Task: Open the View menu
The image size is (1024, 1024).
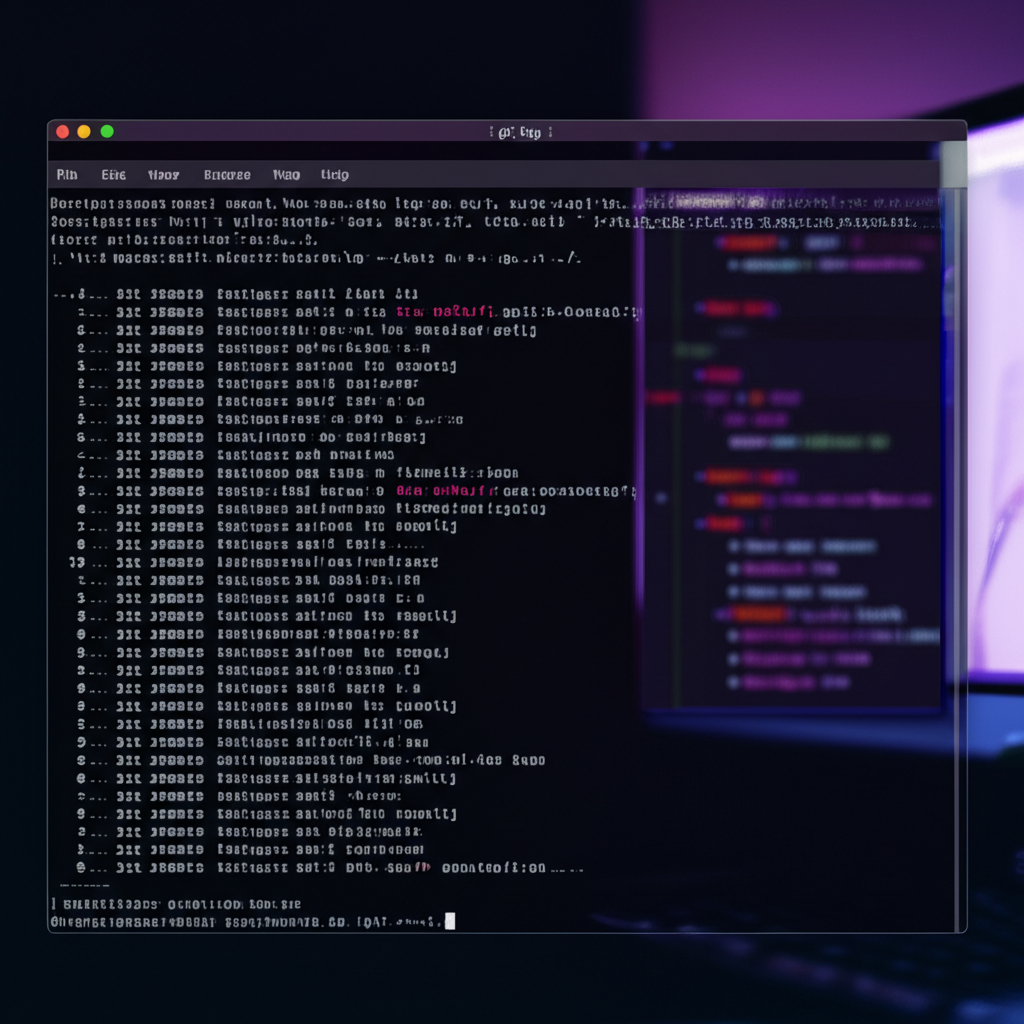Action: (x=163, y=175)
